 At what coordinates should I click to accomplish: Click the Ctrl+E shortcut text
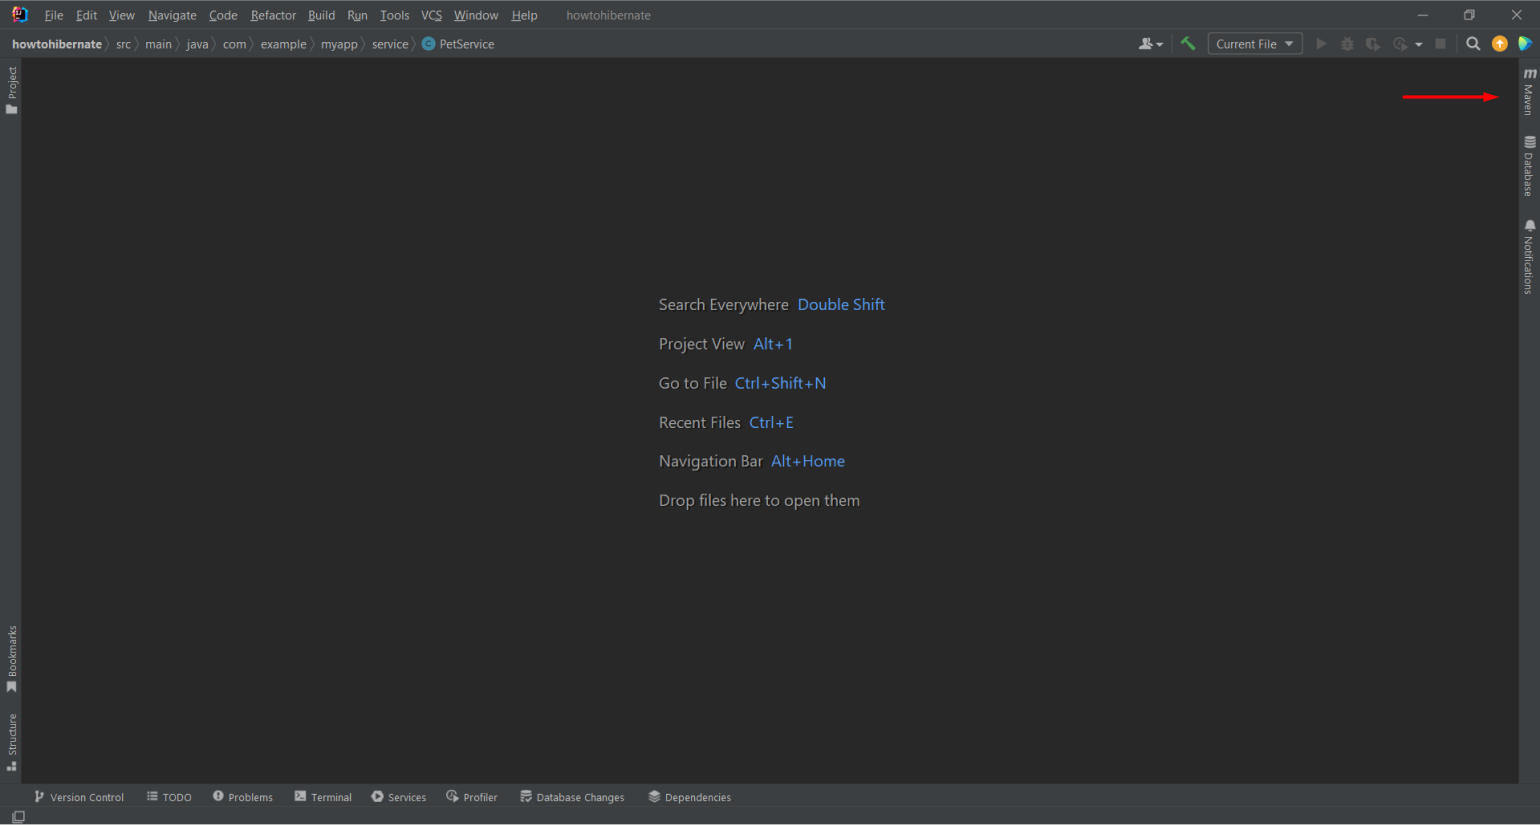point(771,422)
